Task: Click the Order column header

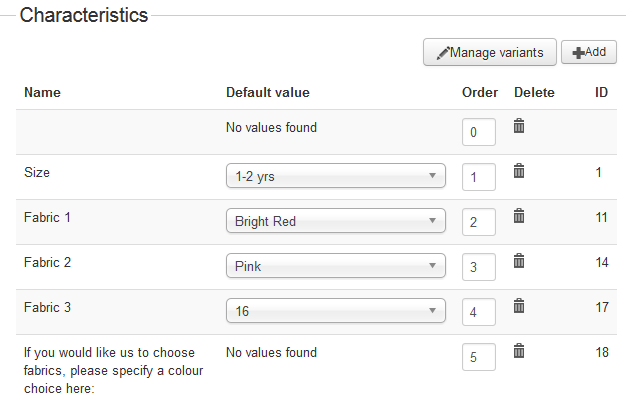Action: (479, 92)
